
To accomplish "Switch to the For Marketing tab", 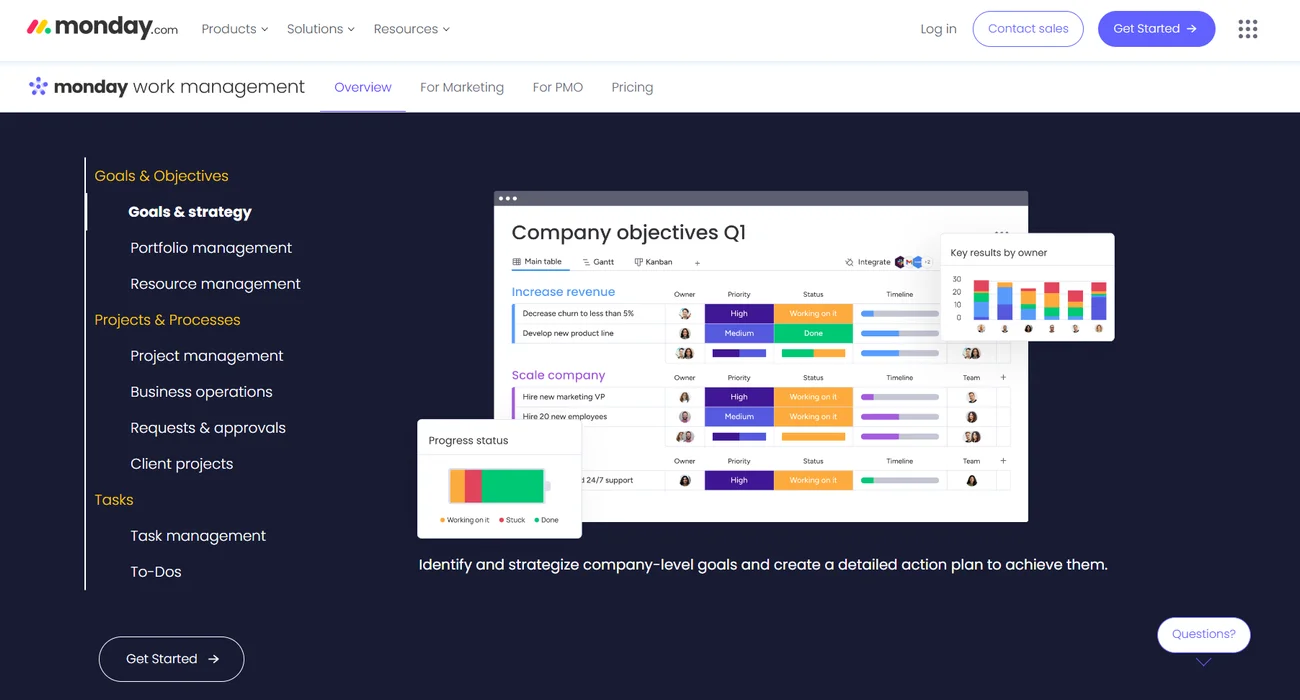I will (x=462, y=87).
